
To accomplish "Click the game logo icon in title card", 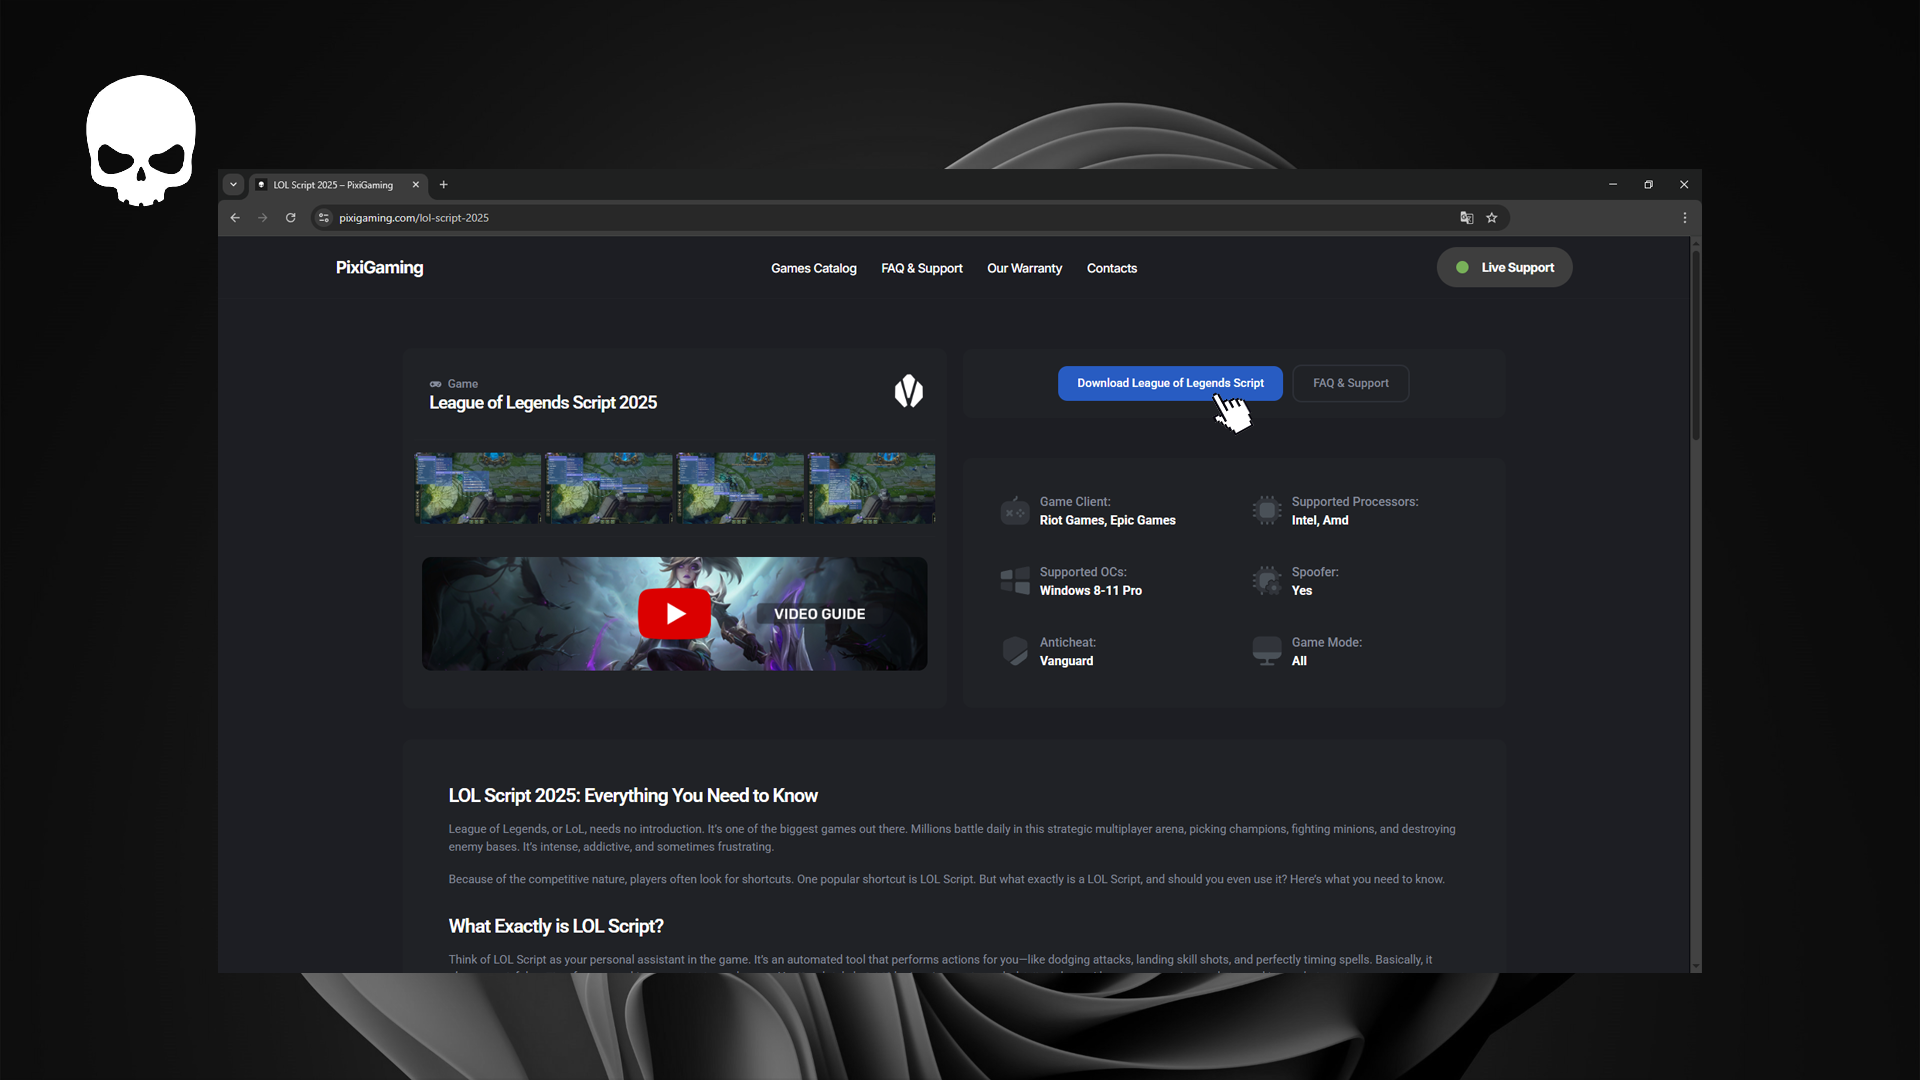I will click(908, 392).
